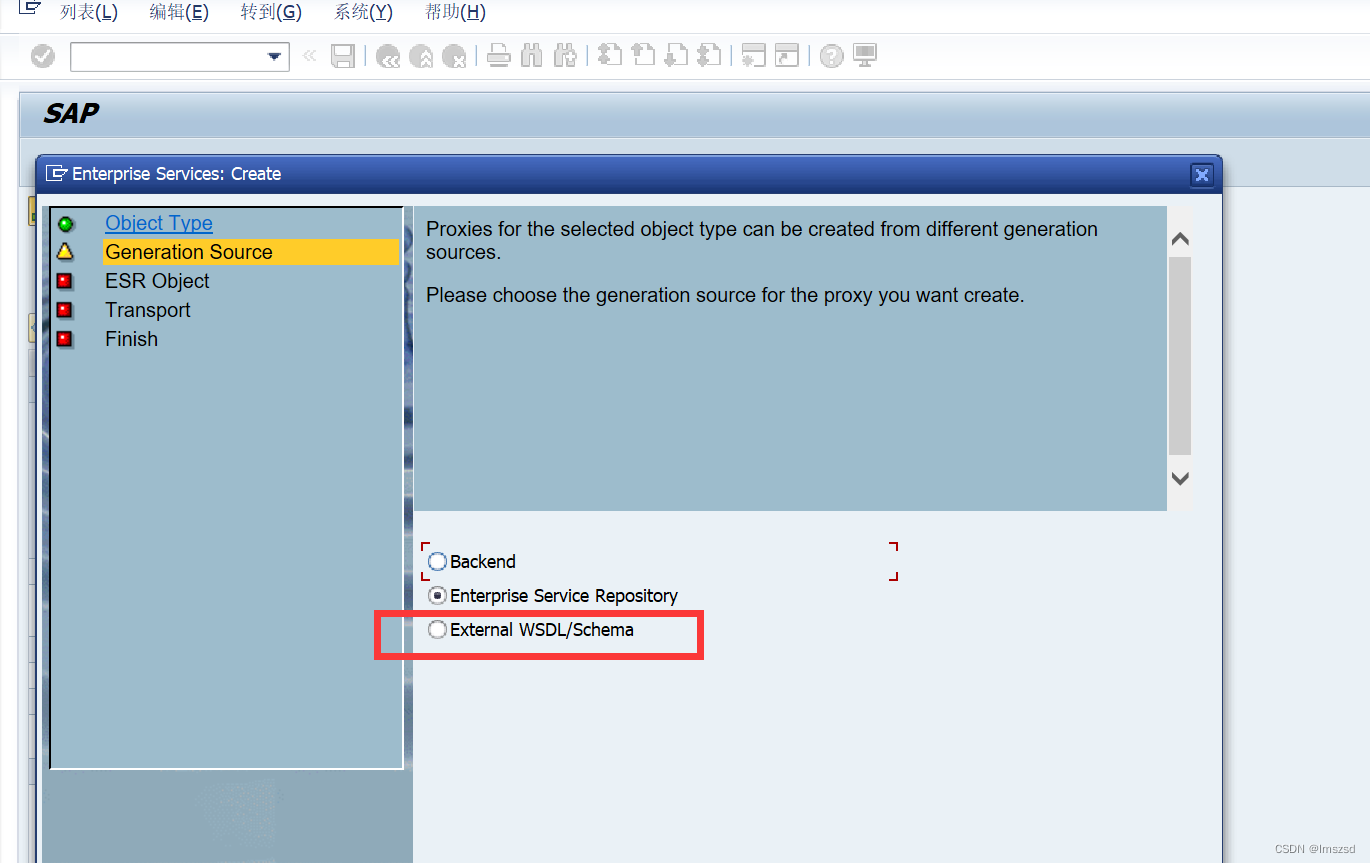Open the 帮助(H) menu
The width and height of the screenshot is (1370, 863).
click(455, 13)
